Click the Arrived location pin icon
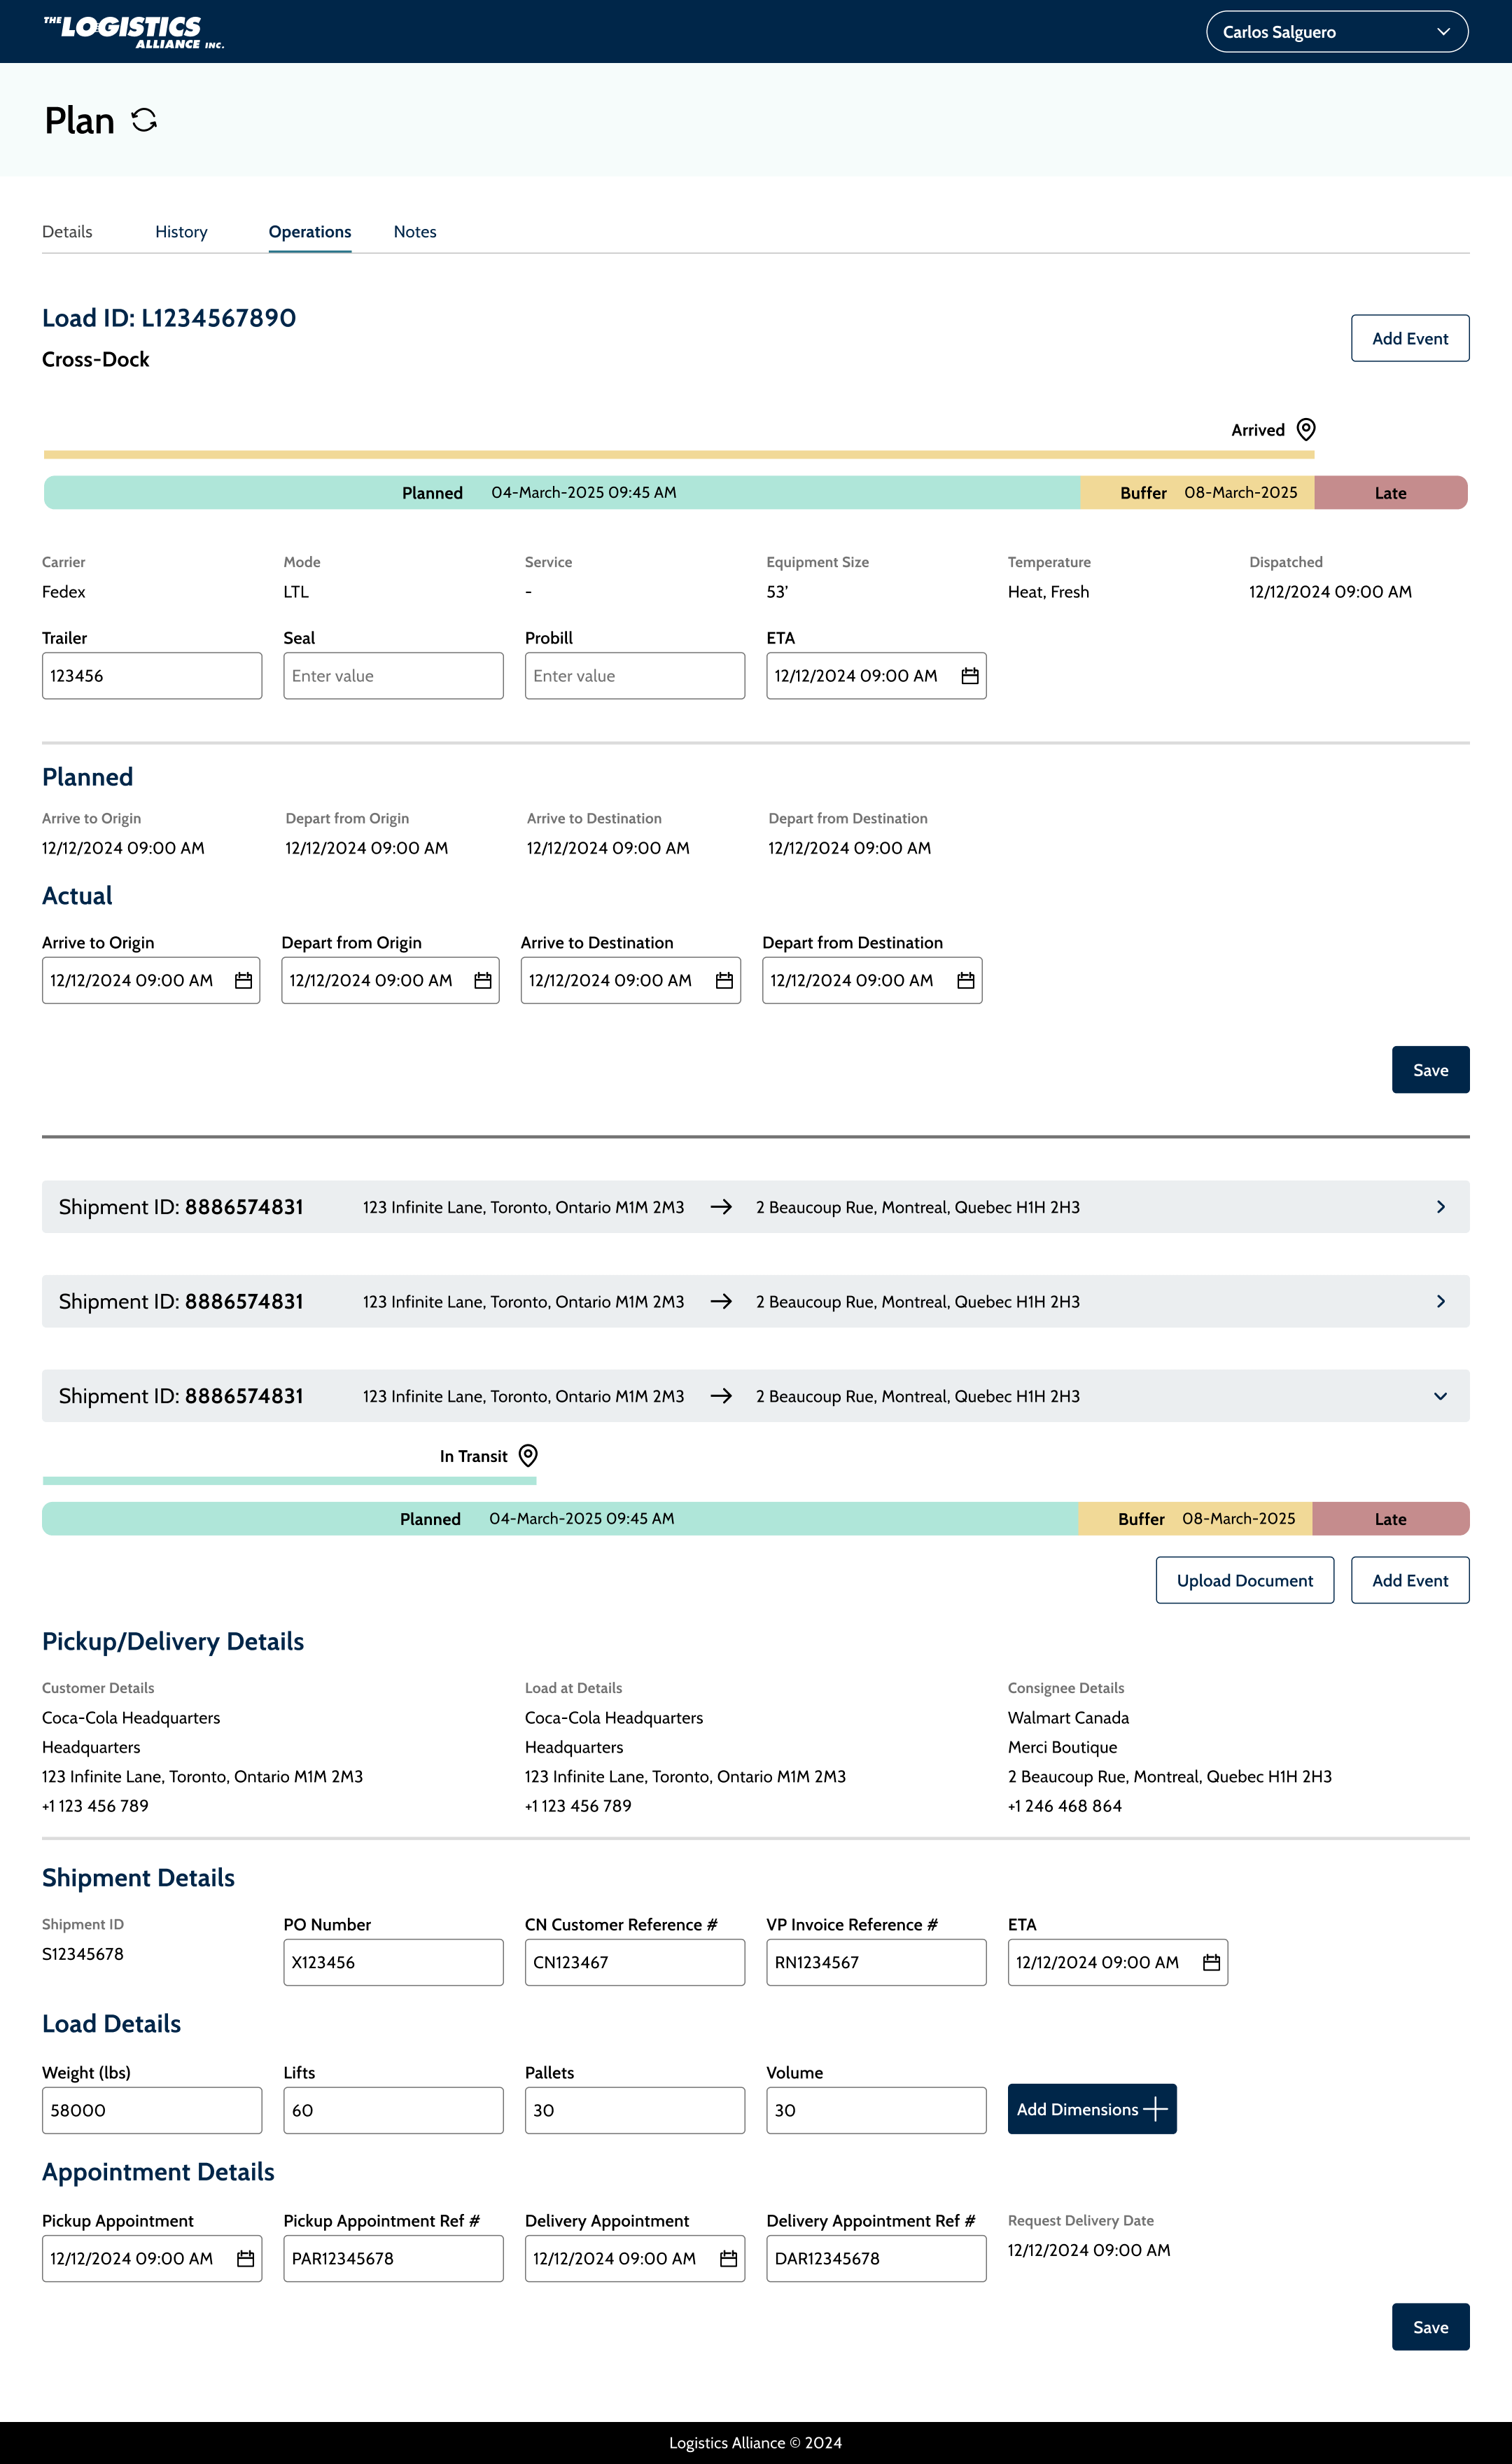 point(1305,430)
